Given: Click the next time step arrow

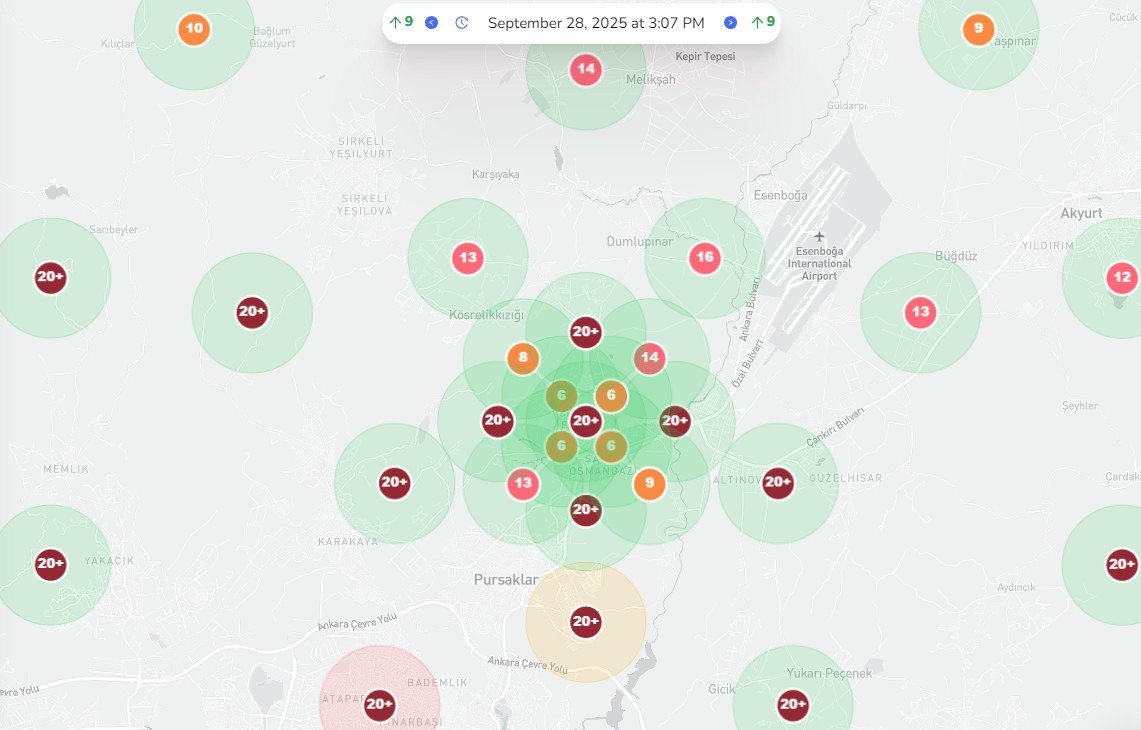Looking at the screenshot, I should click(x=730, y=22).
